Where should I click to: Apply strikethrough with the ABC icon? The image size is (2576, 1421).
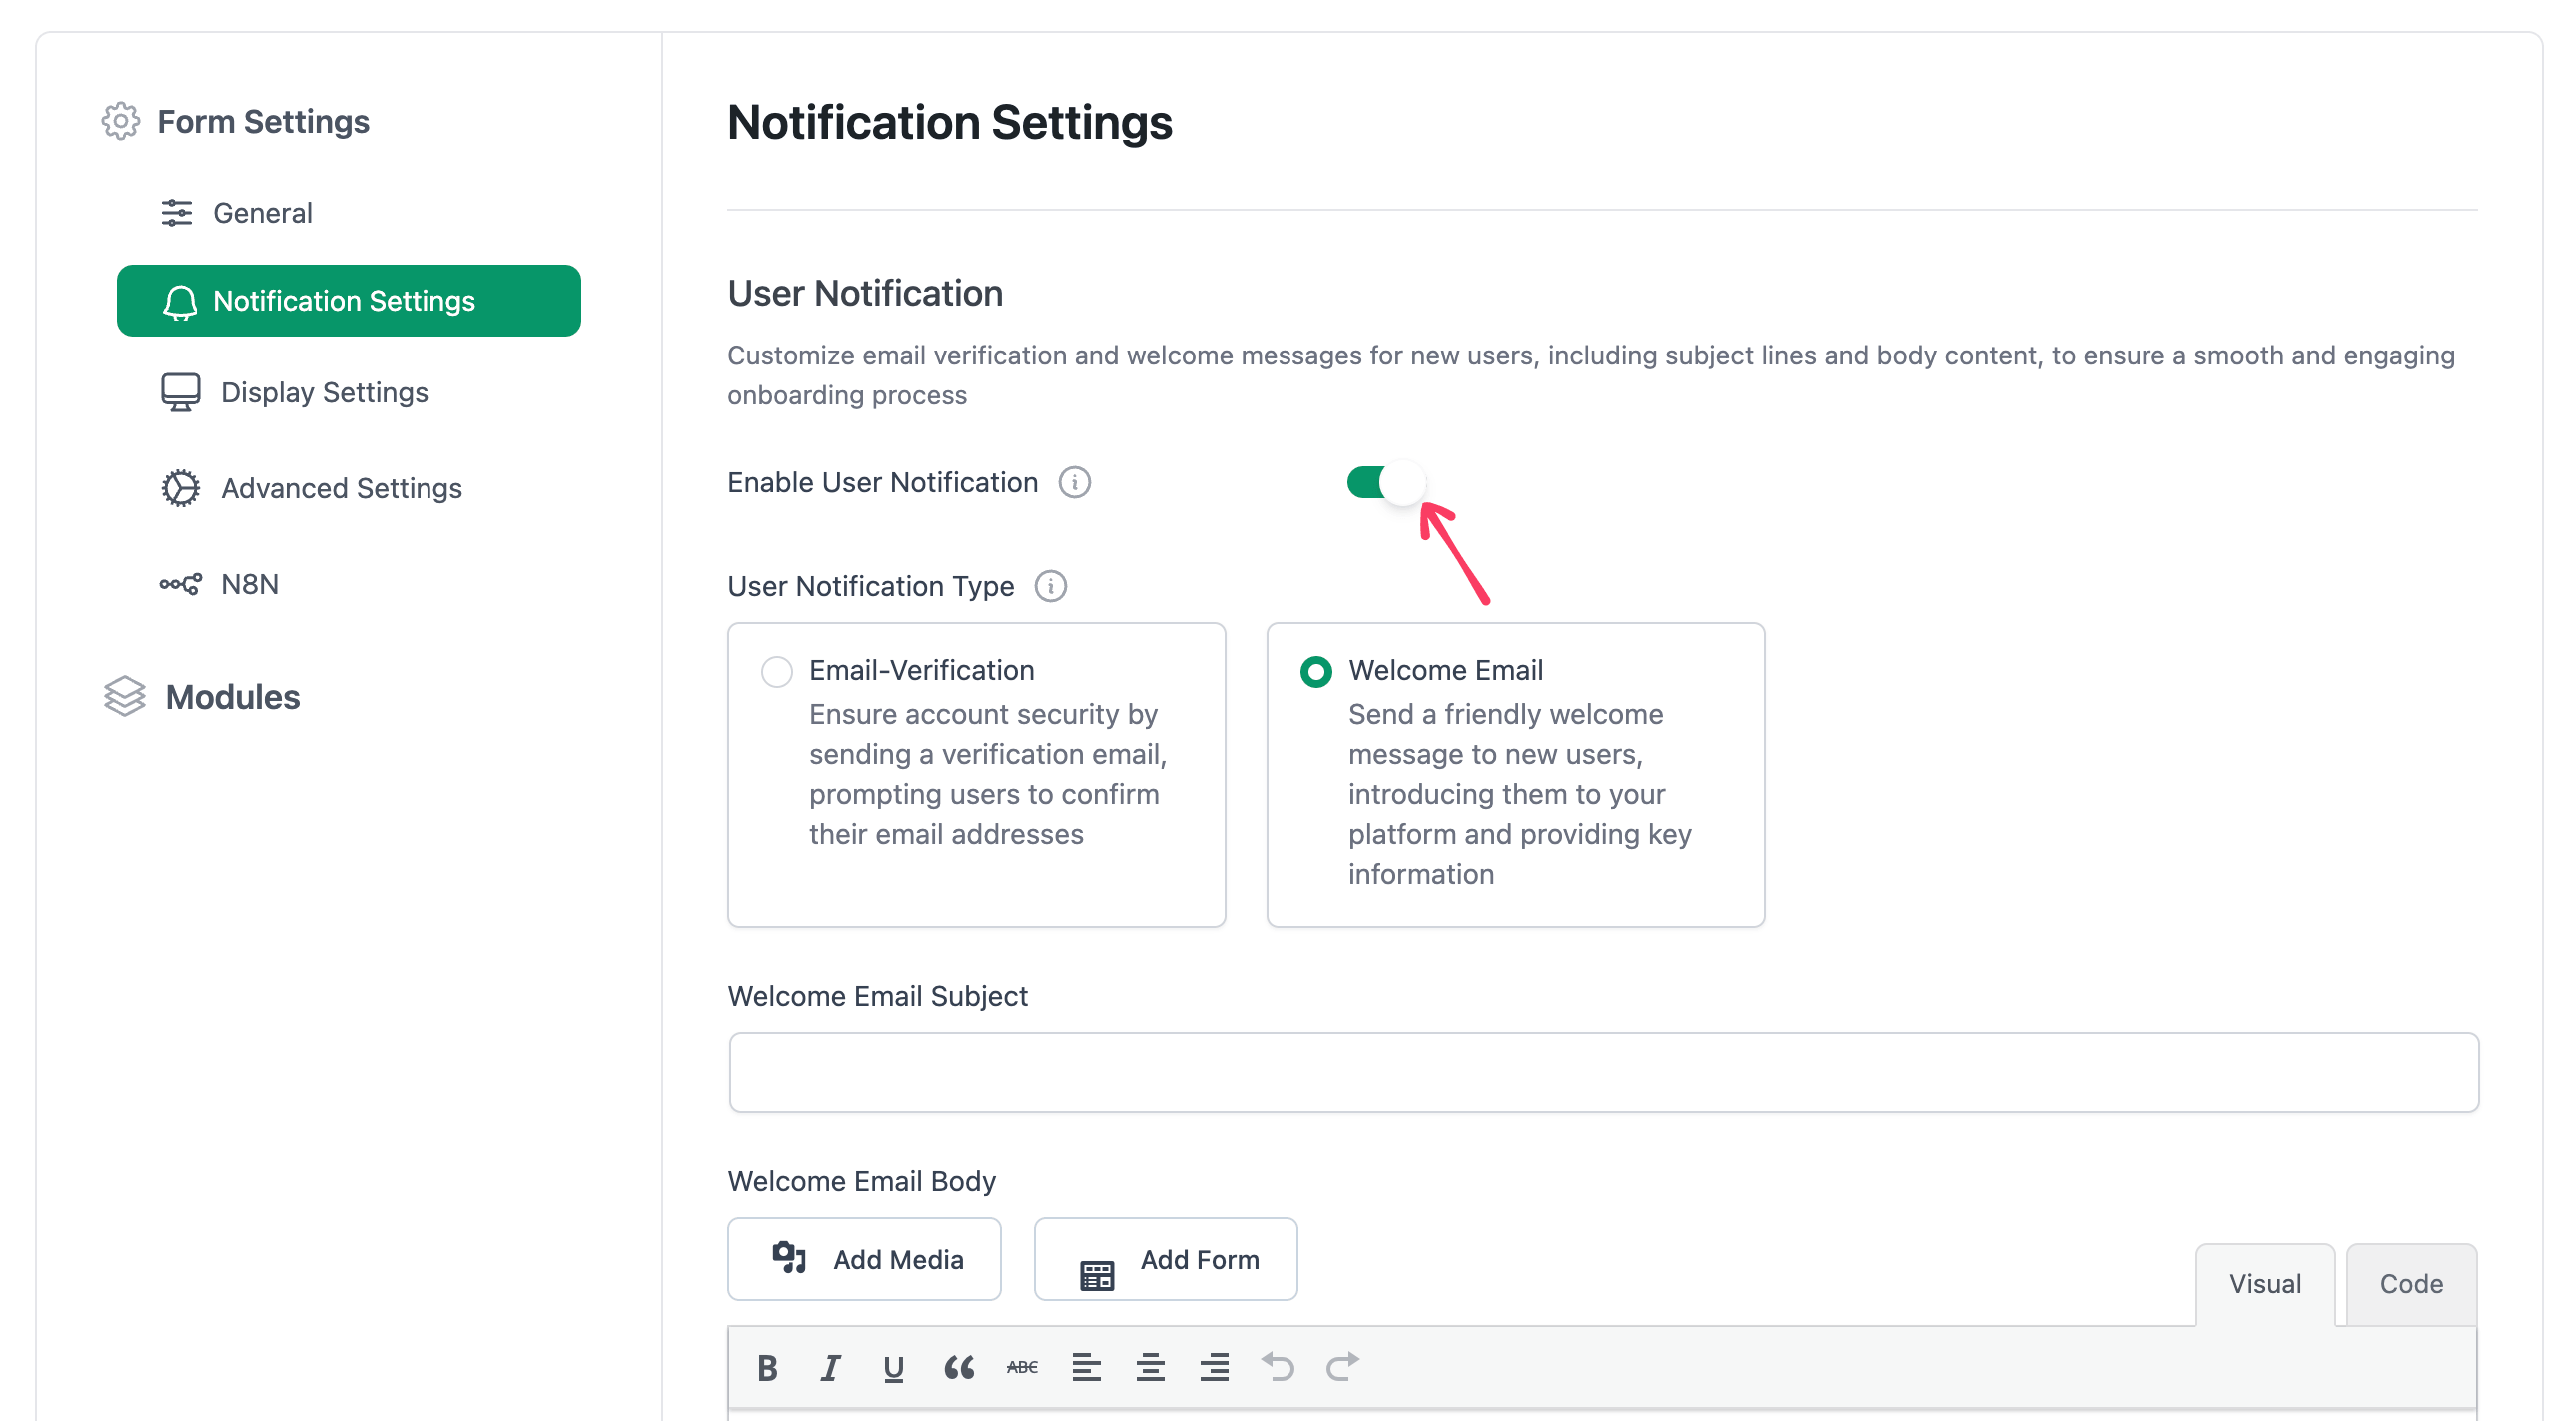[x=1022, y=1368]
